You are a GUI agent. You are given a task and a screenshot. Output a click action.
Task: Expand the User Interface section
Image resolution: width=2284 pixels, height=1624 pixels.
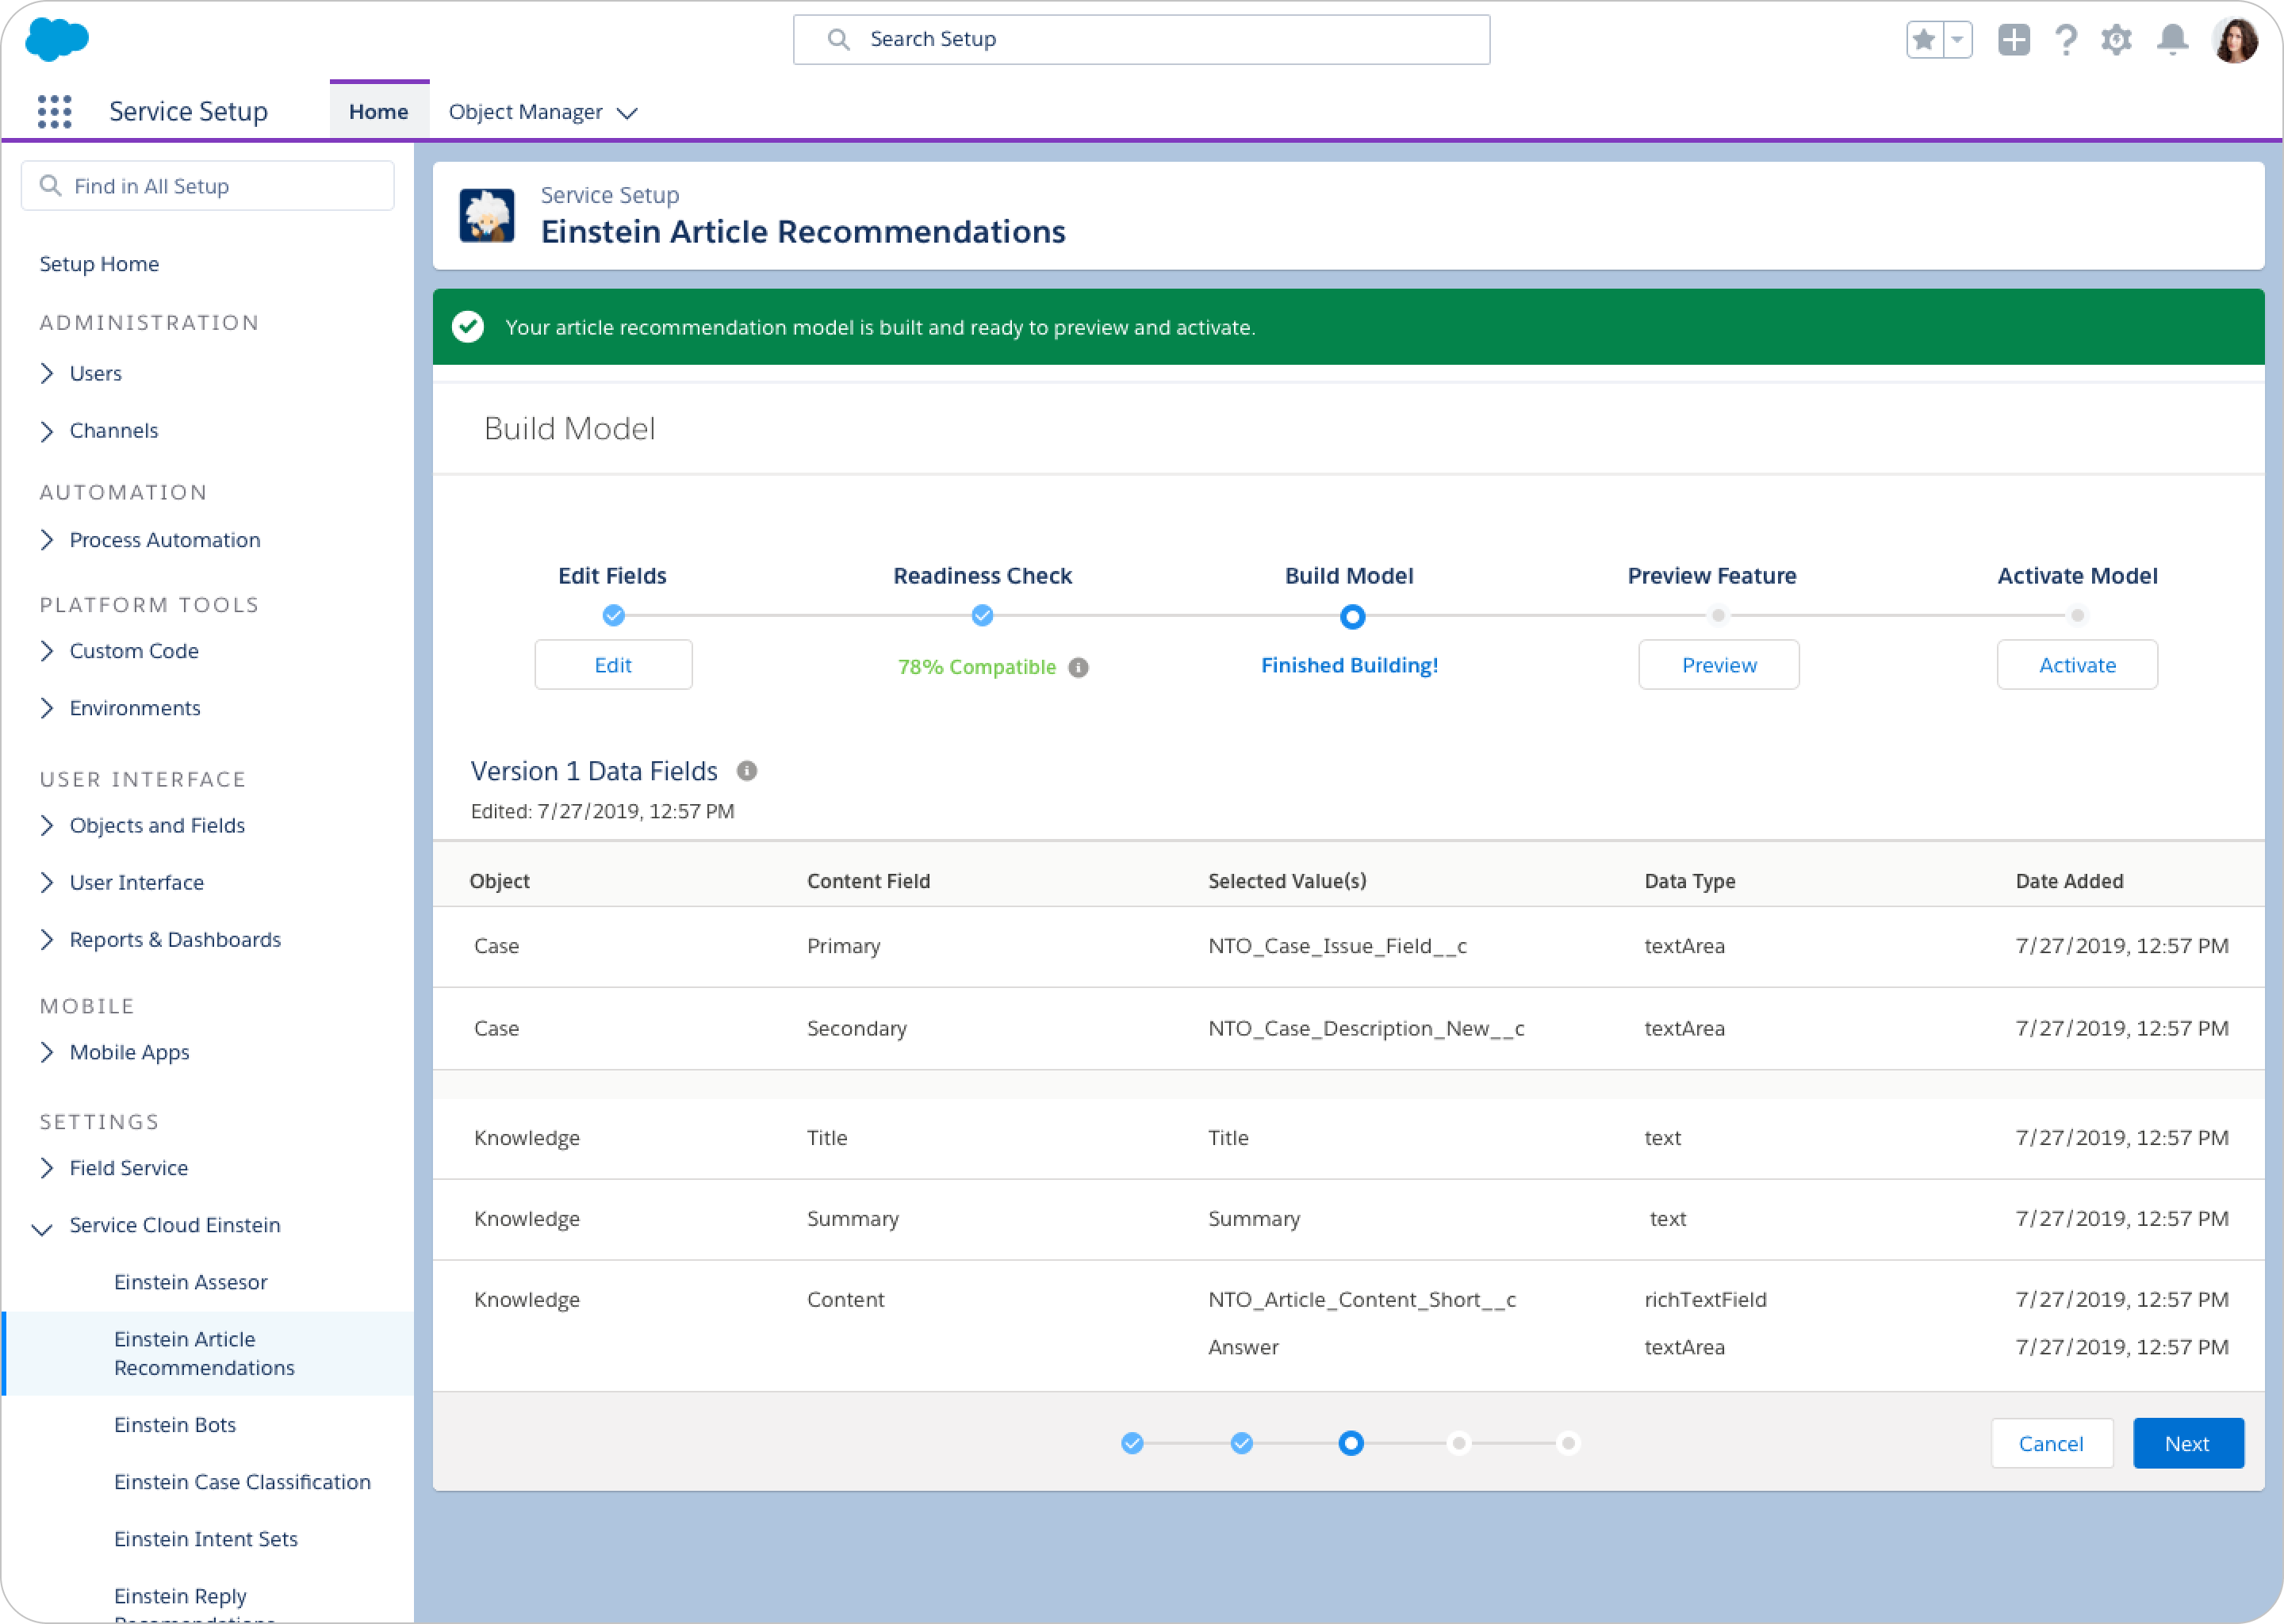point(47,882)
